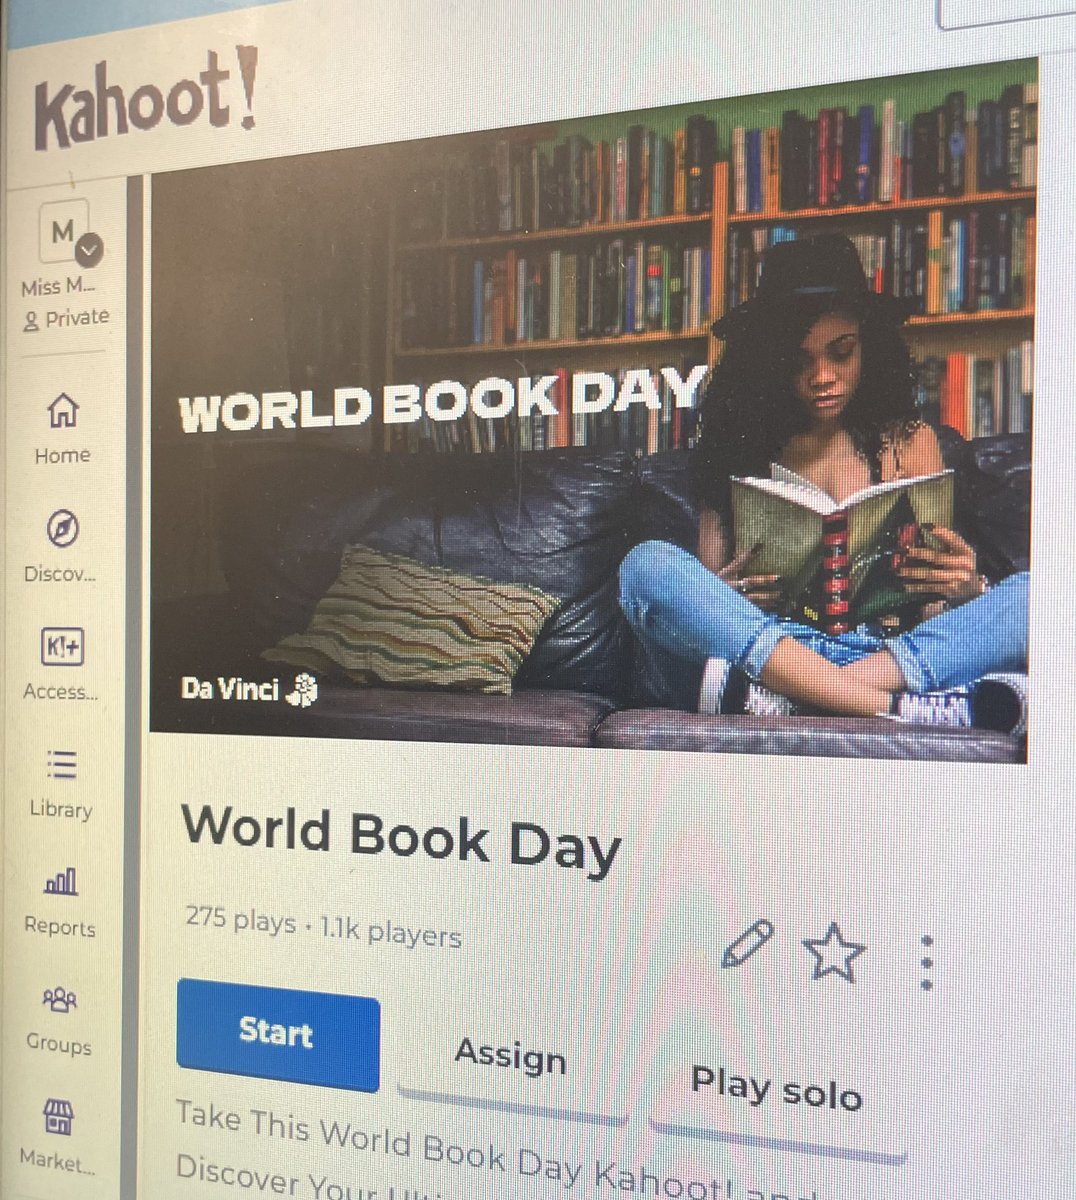
Task: Edit the kahoot with pencil icon
Action: point(747,944)
